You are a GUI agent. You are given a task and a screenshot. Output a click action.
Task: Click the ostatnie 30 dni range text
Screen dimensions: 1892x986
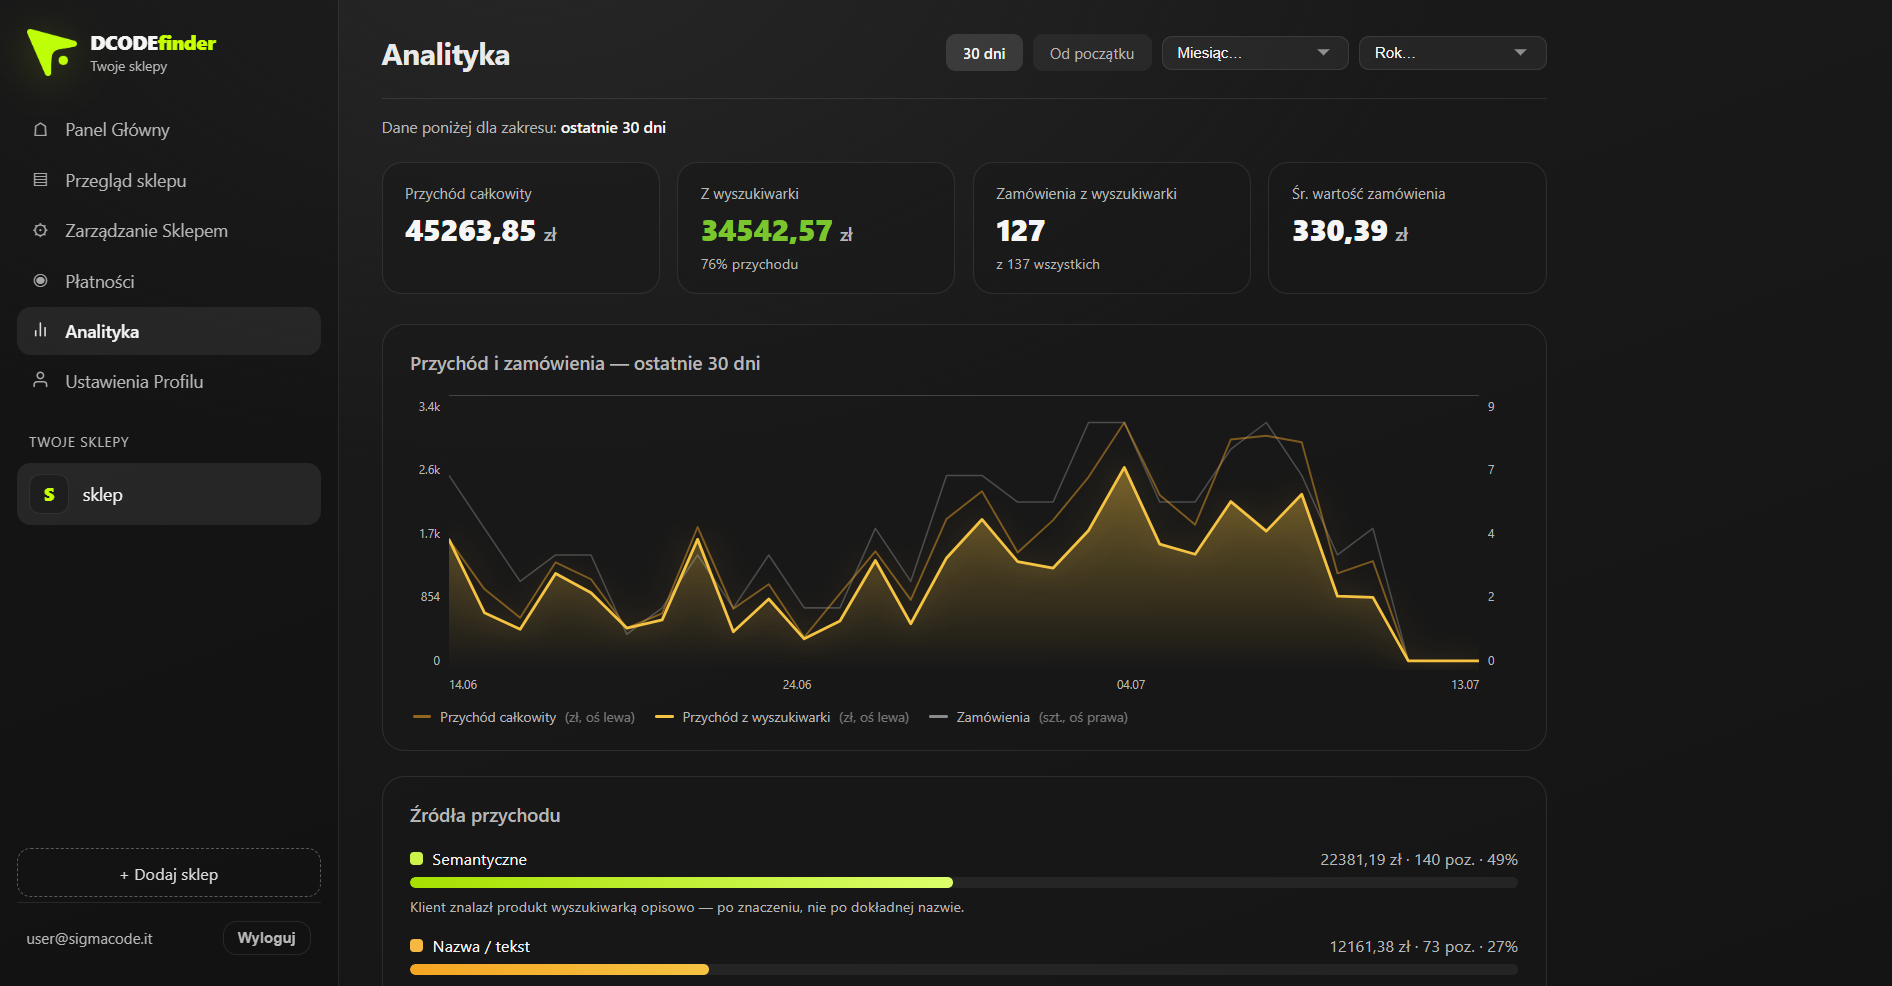click(613, 128)
